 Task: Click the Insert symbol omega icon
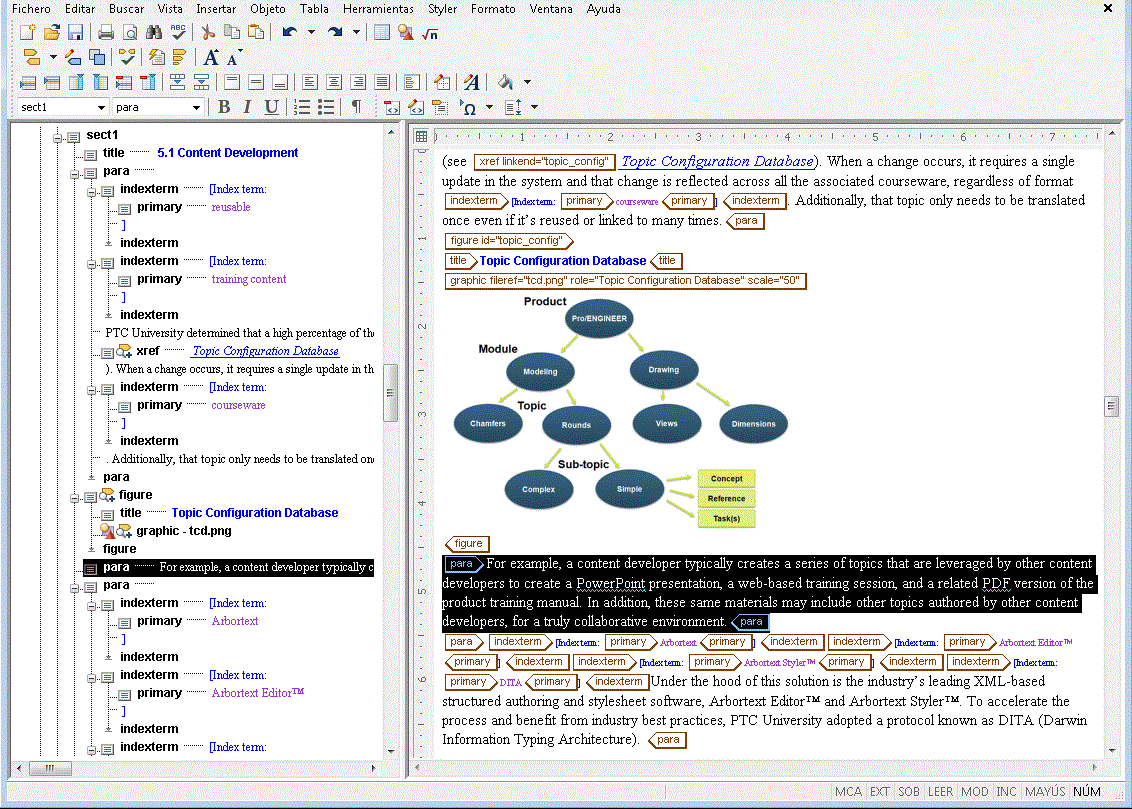(468, 108)
